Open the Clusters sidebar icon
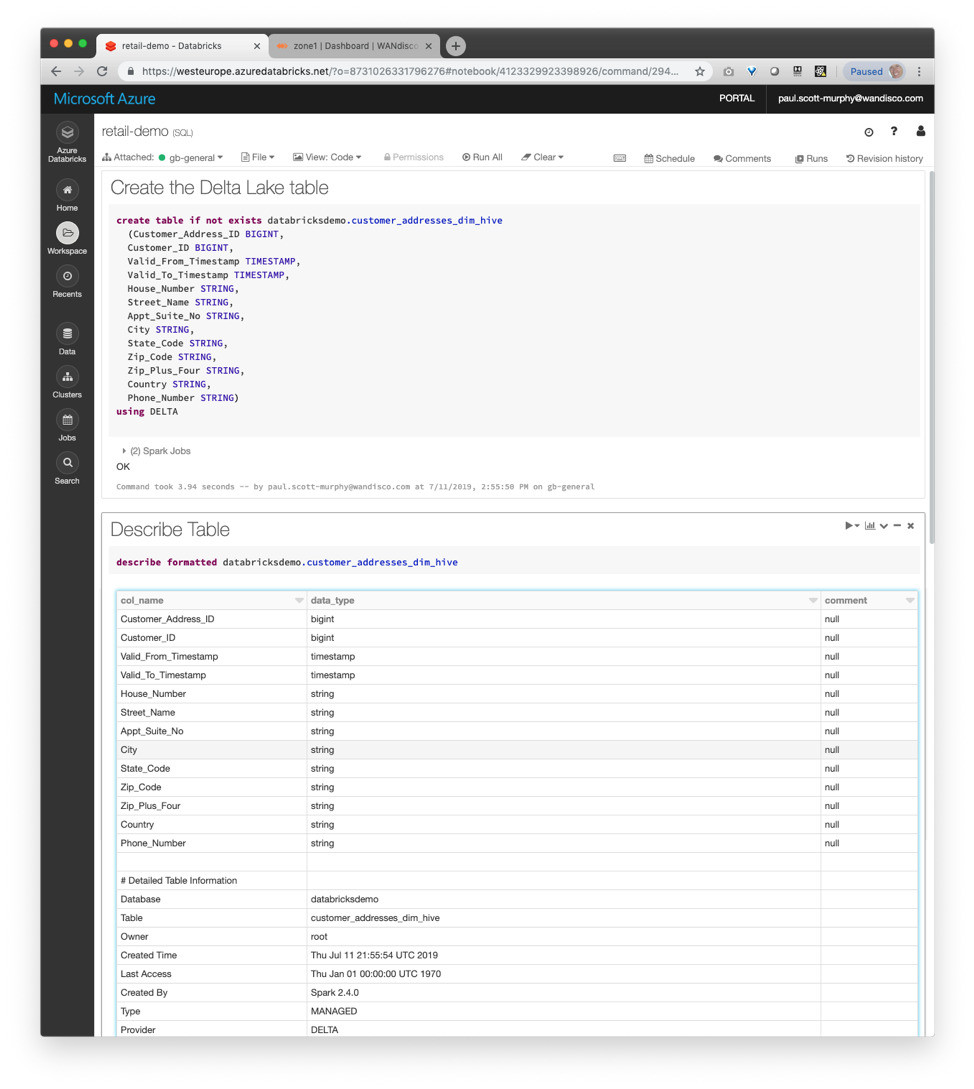The height and width of the screenshot is (1089, 974). [67, 378]
